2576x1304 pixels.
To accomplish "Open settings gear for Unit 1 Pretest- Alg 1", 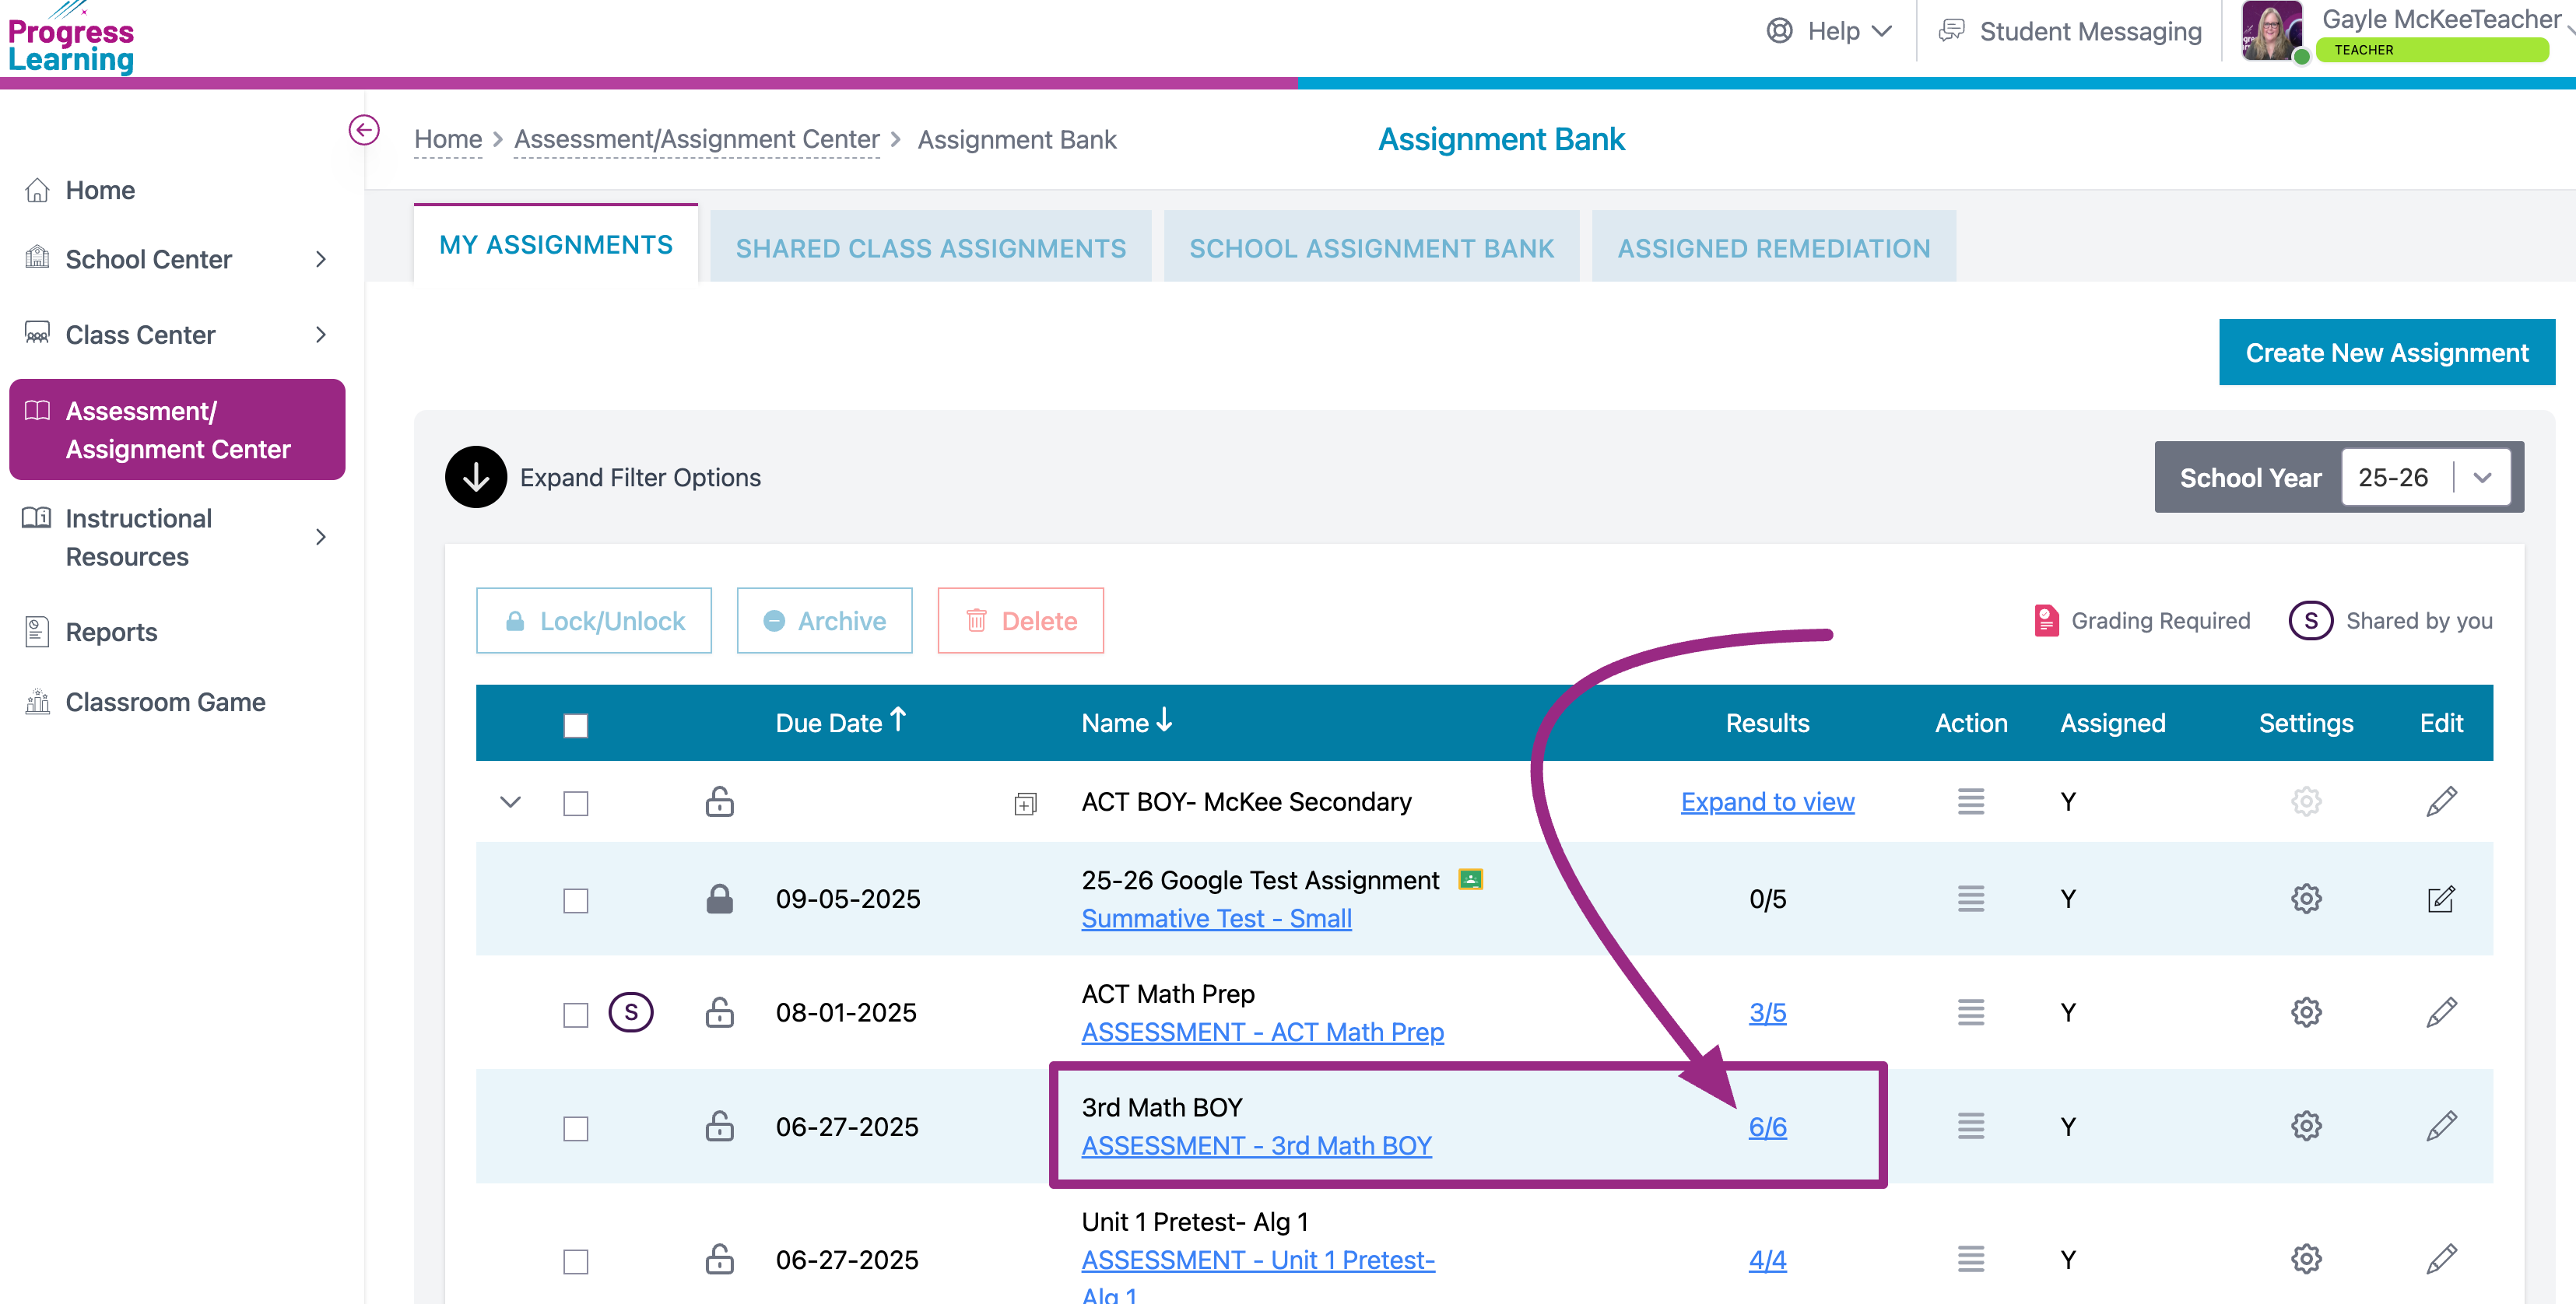I will (2306, 1259).
